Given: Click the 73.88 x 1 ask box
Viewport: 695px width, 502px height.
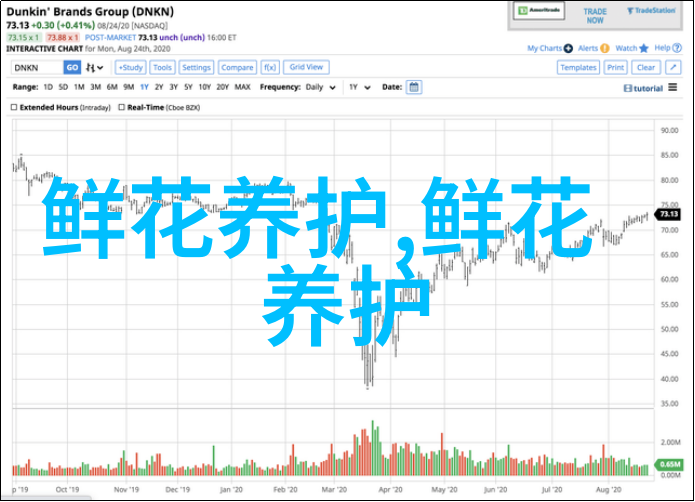Looking at the screenshot, I should 62,38.
